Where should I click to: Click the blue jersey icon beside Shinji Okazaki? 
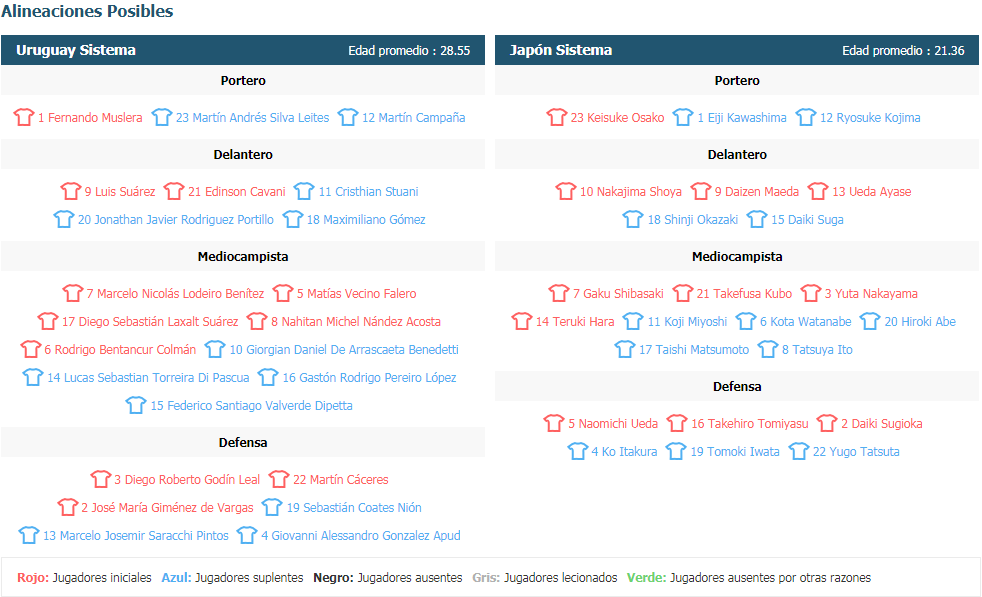(x=633, y=219)
